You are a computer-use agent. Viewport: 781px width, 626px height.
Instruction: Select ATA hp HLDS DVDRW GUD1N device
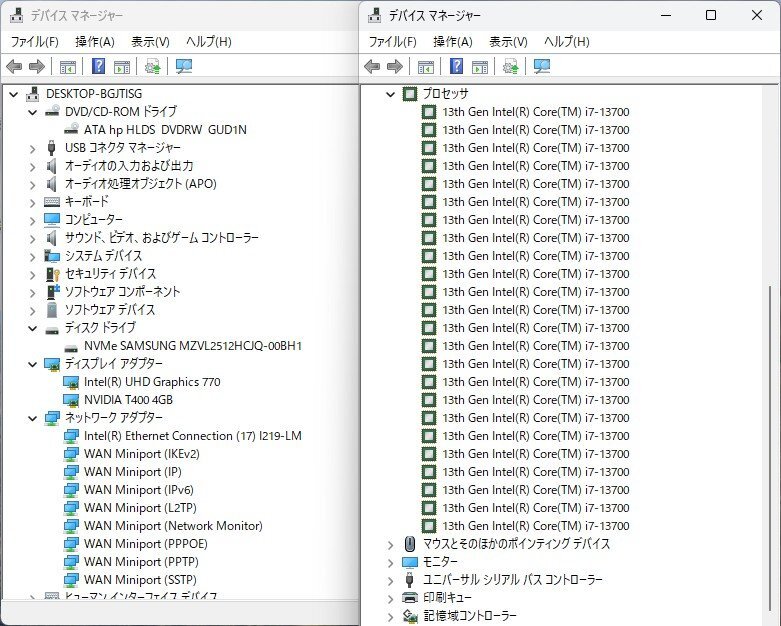[165, 129]
